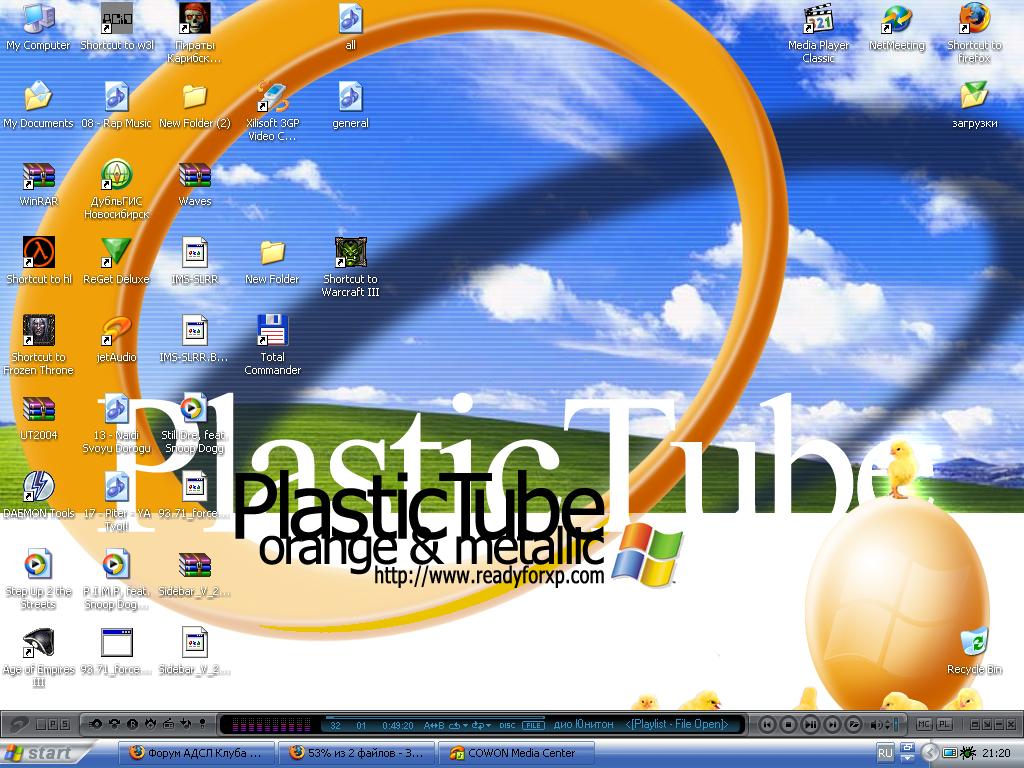Select the '13 - Naidi Svoyu Dorogu' audio file

pyautogui.click(x=116, y=424)
